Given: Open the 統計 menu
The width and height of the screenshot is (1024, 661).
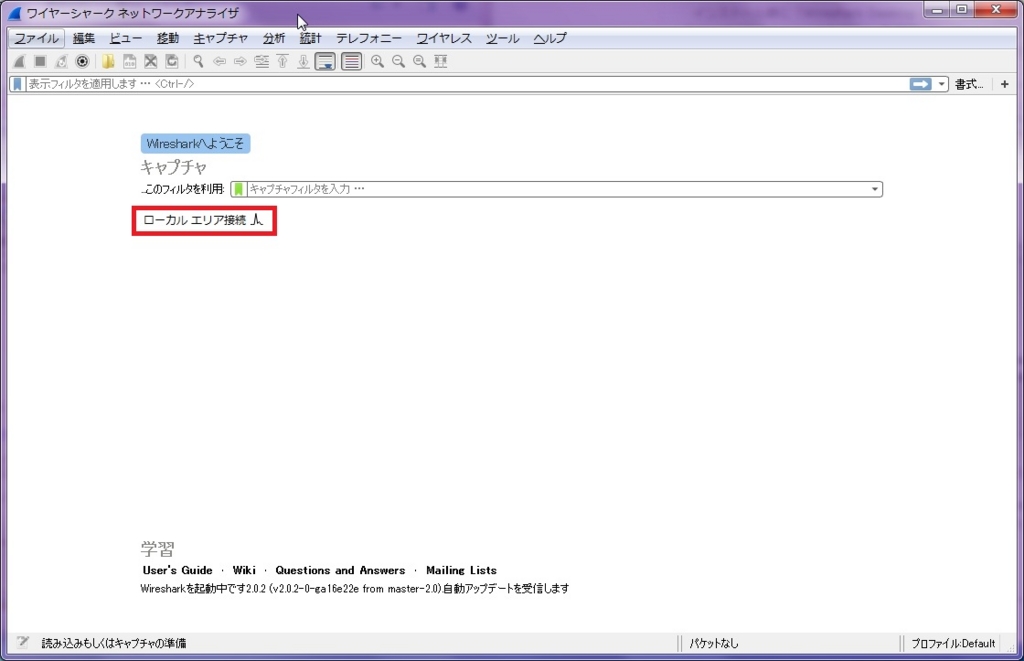Looking at the screenshot, I should [310, 38].
